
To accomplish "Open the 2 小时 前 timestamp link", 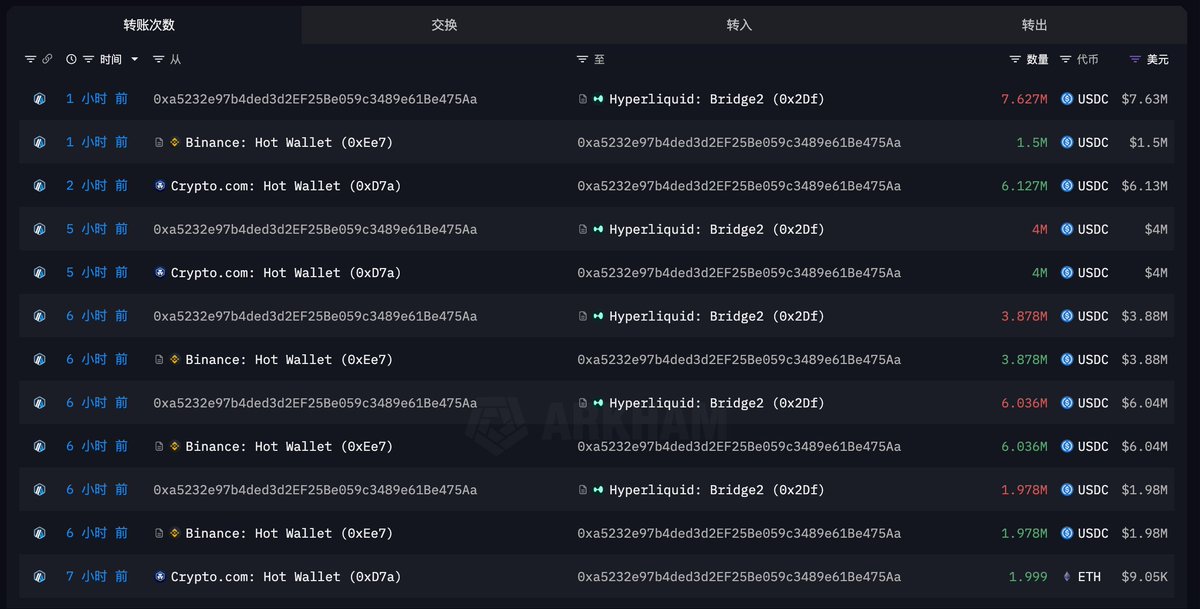I will click(x=97, y=186).
